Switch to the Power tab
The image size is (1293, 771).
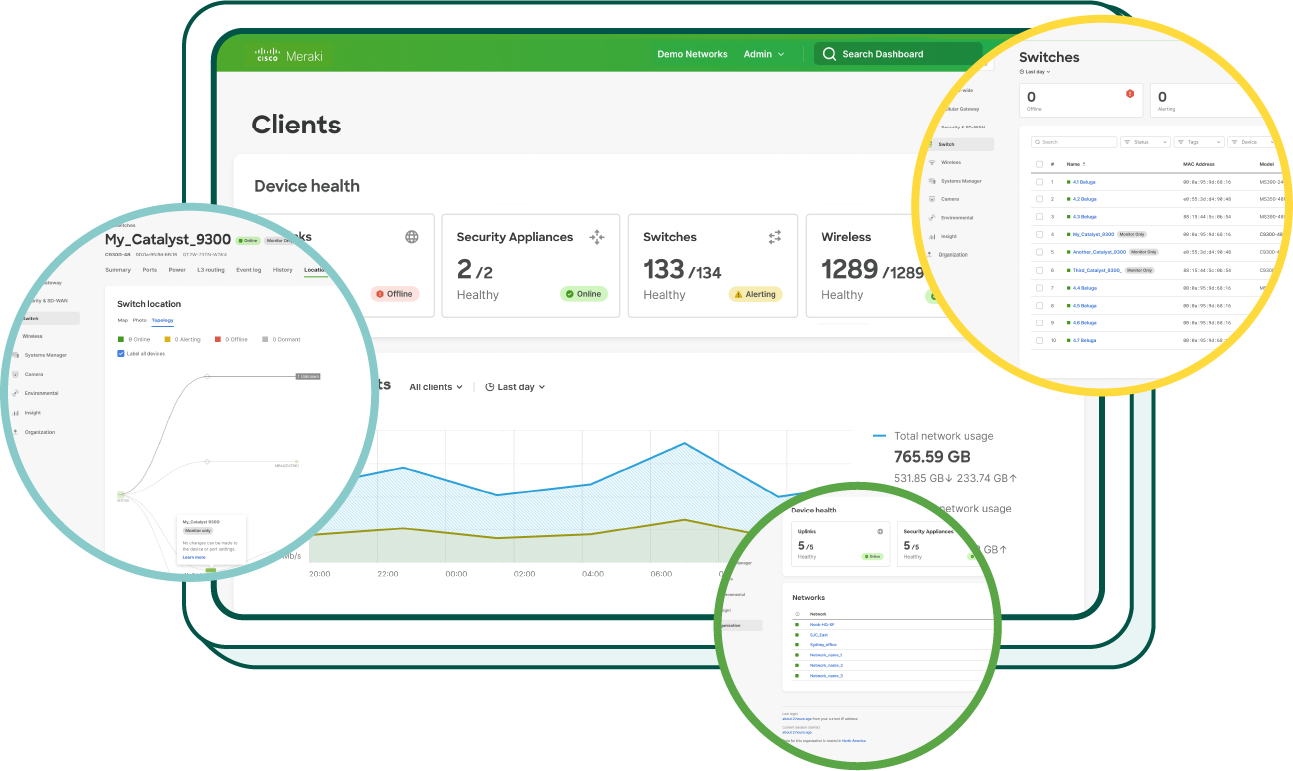[177, 270]
